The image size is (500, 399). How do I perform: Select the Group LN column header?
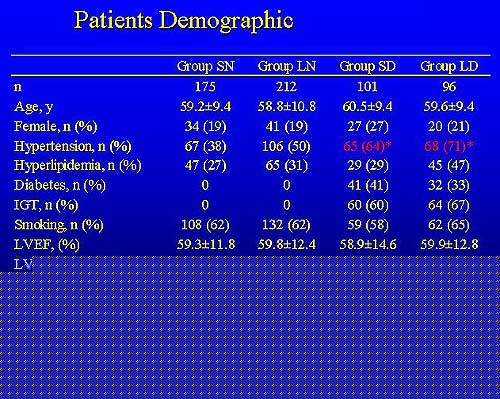[x=287, y=66]
